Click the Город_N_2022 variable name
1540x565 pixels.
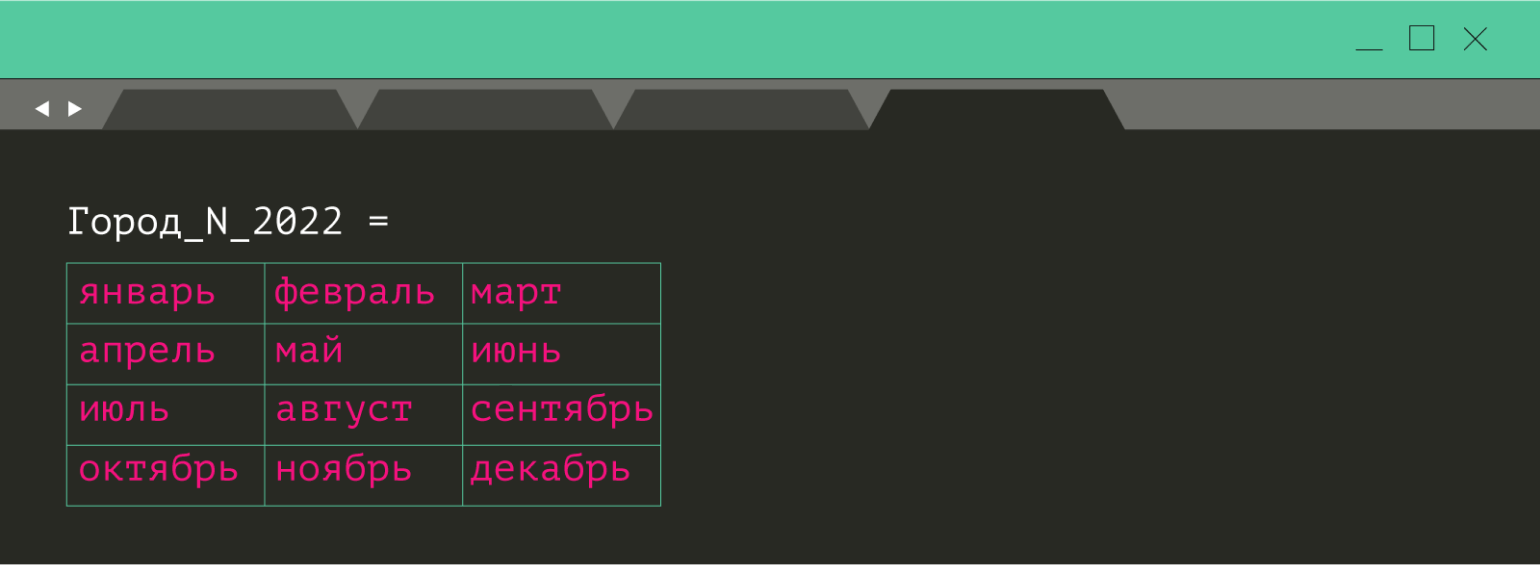click(205, 221)
